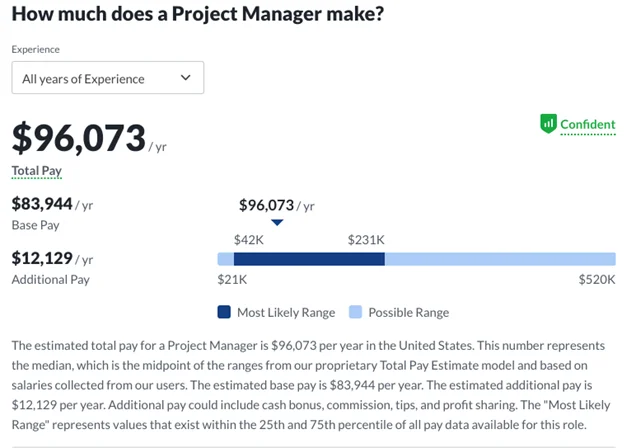
Task: Click the chevron arrow in Experience dropdown
Action: 185,78
